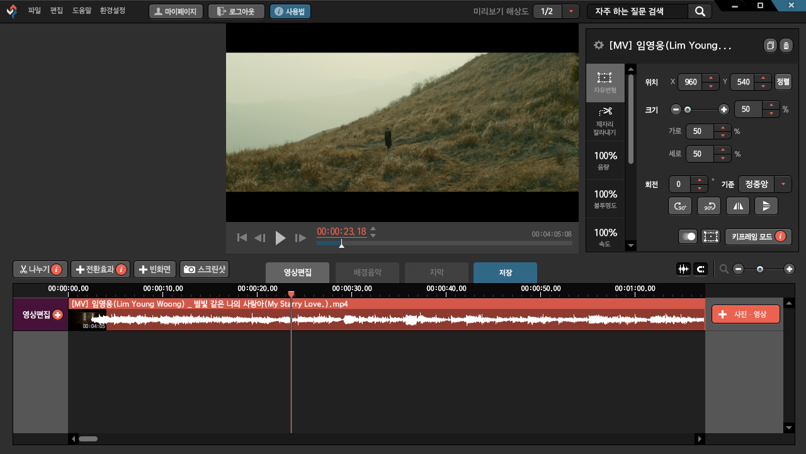Play the video preview
Screen dimensions: 806x454
(280, 238)
